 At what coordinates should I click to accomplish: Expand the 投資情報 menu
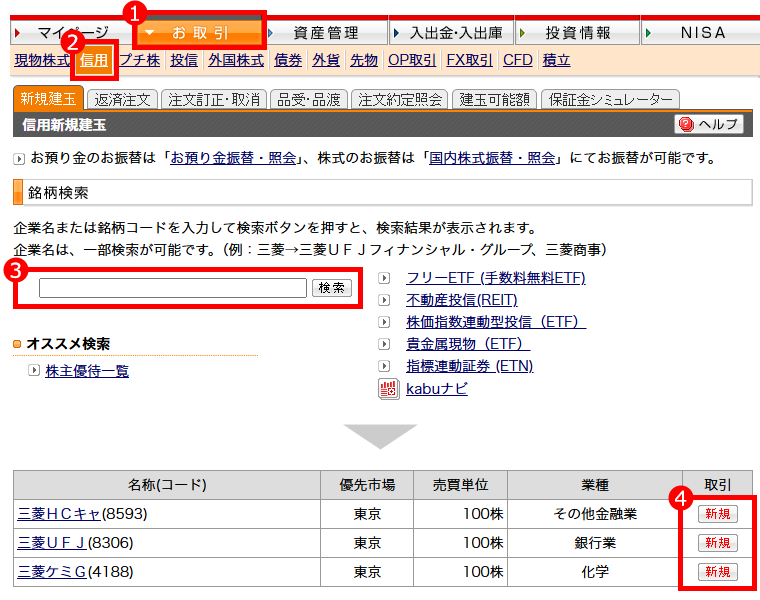[x=576, y=32]
